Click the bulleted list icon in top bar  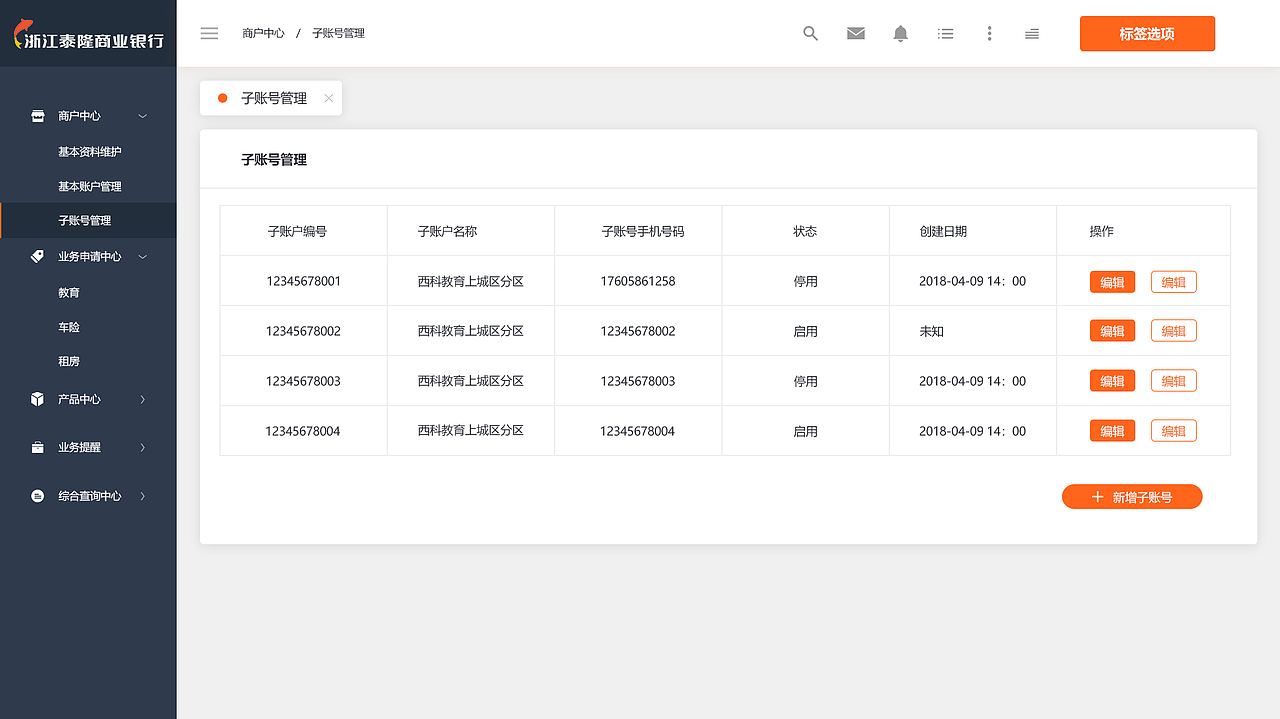945,33
